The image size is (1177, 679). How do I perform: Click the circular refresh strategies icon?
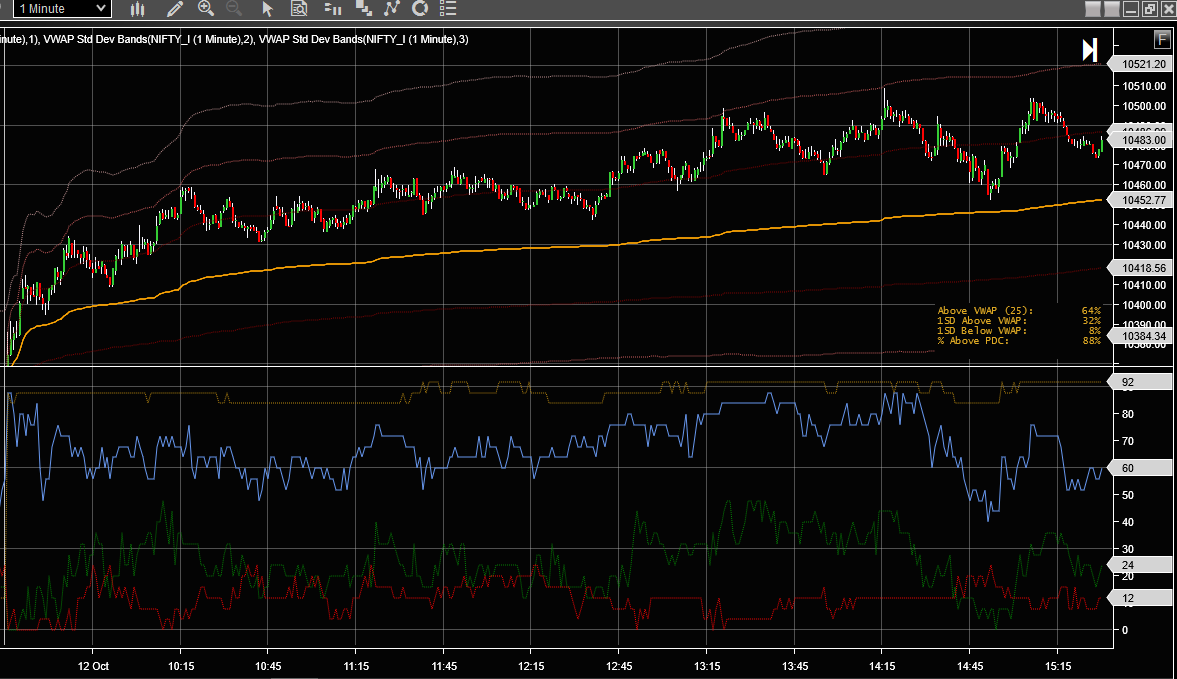coord(420,8)
